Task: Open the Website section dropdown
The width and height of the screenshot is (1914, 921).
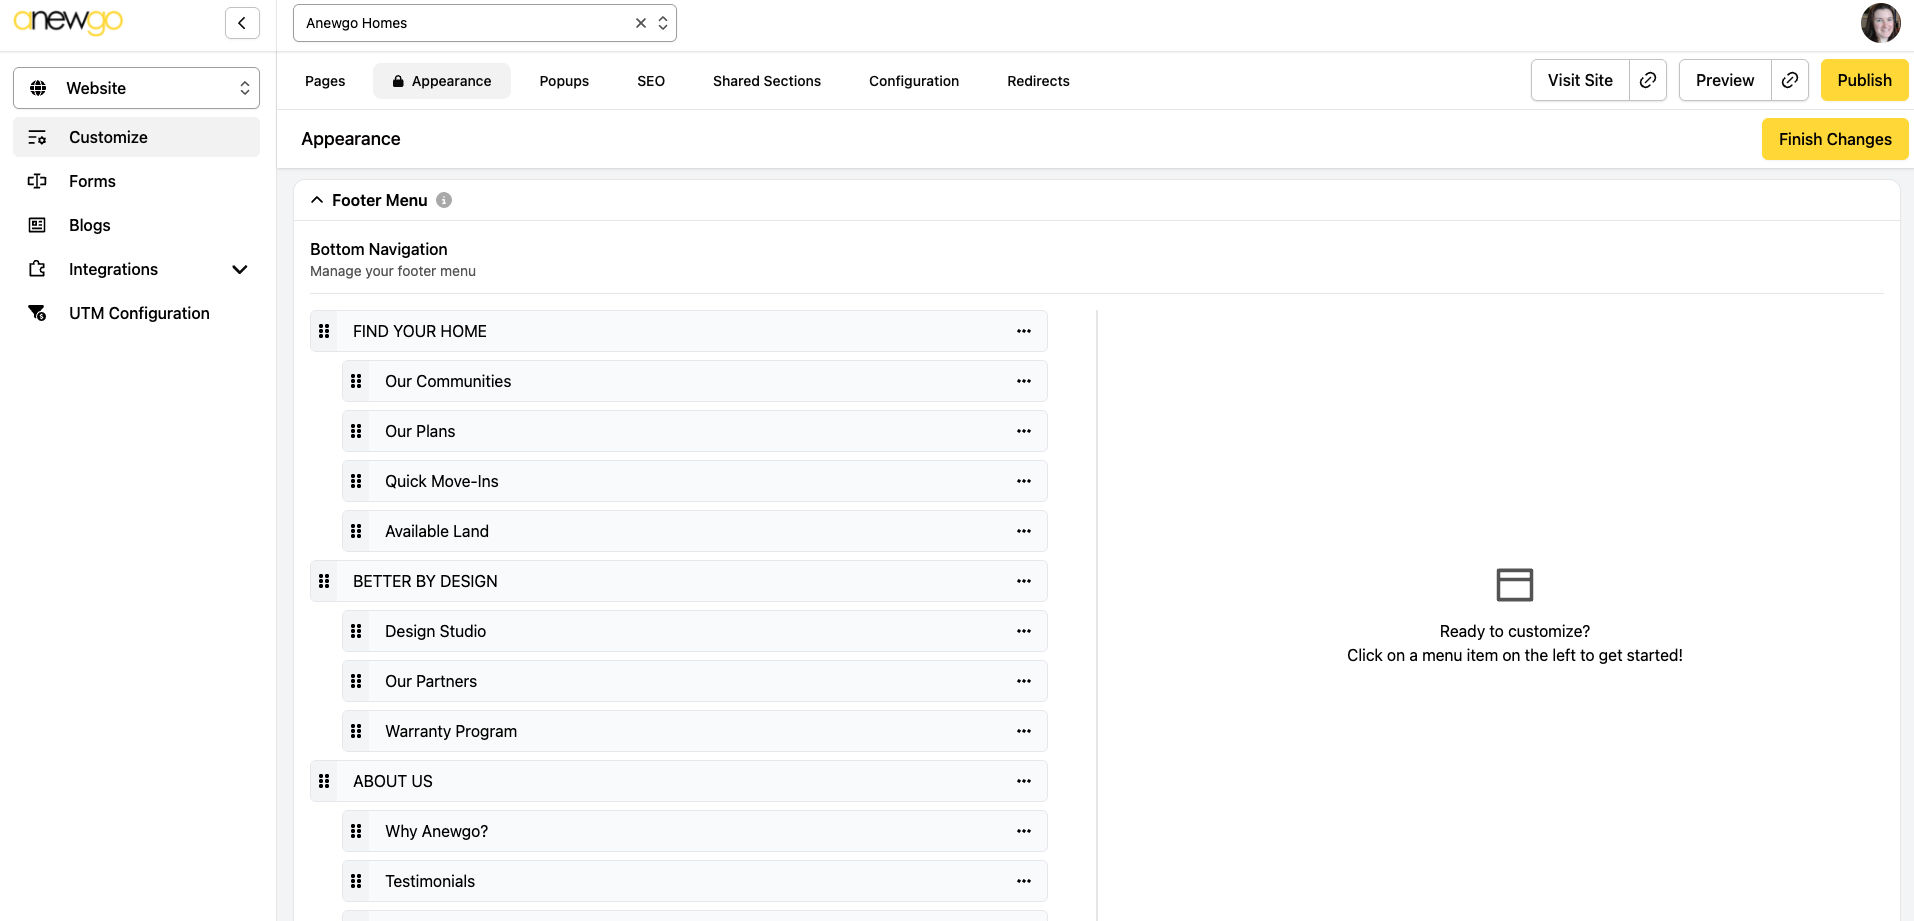Action: 136,88
